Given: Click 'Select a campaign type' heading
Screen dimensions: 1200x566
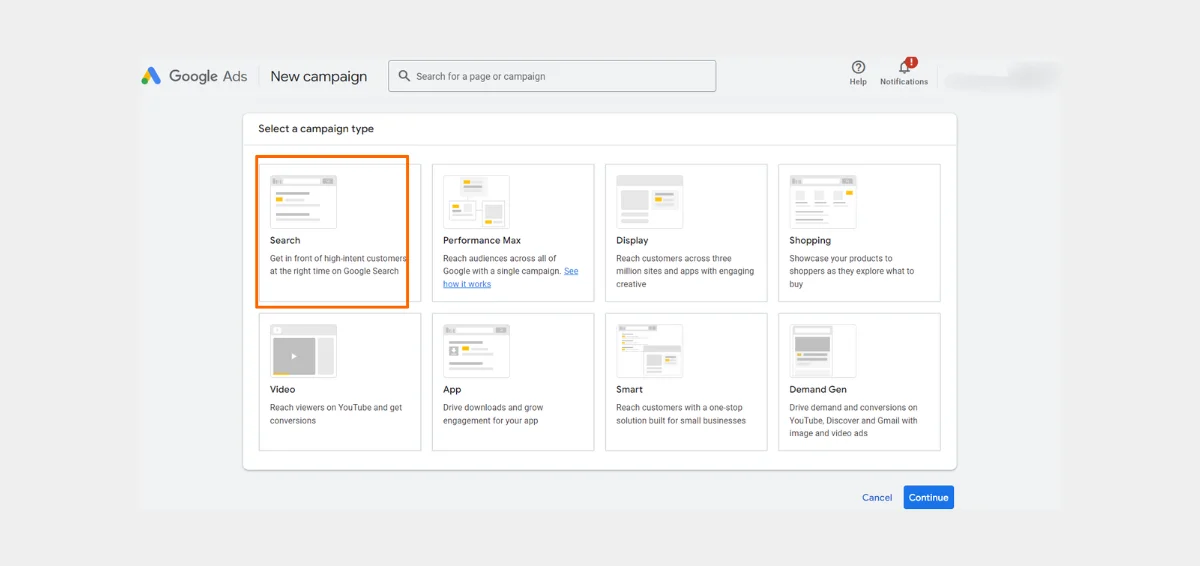Looking at the screenshot, I should click(316, 129).
